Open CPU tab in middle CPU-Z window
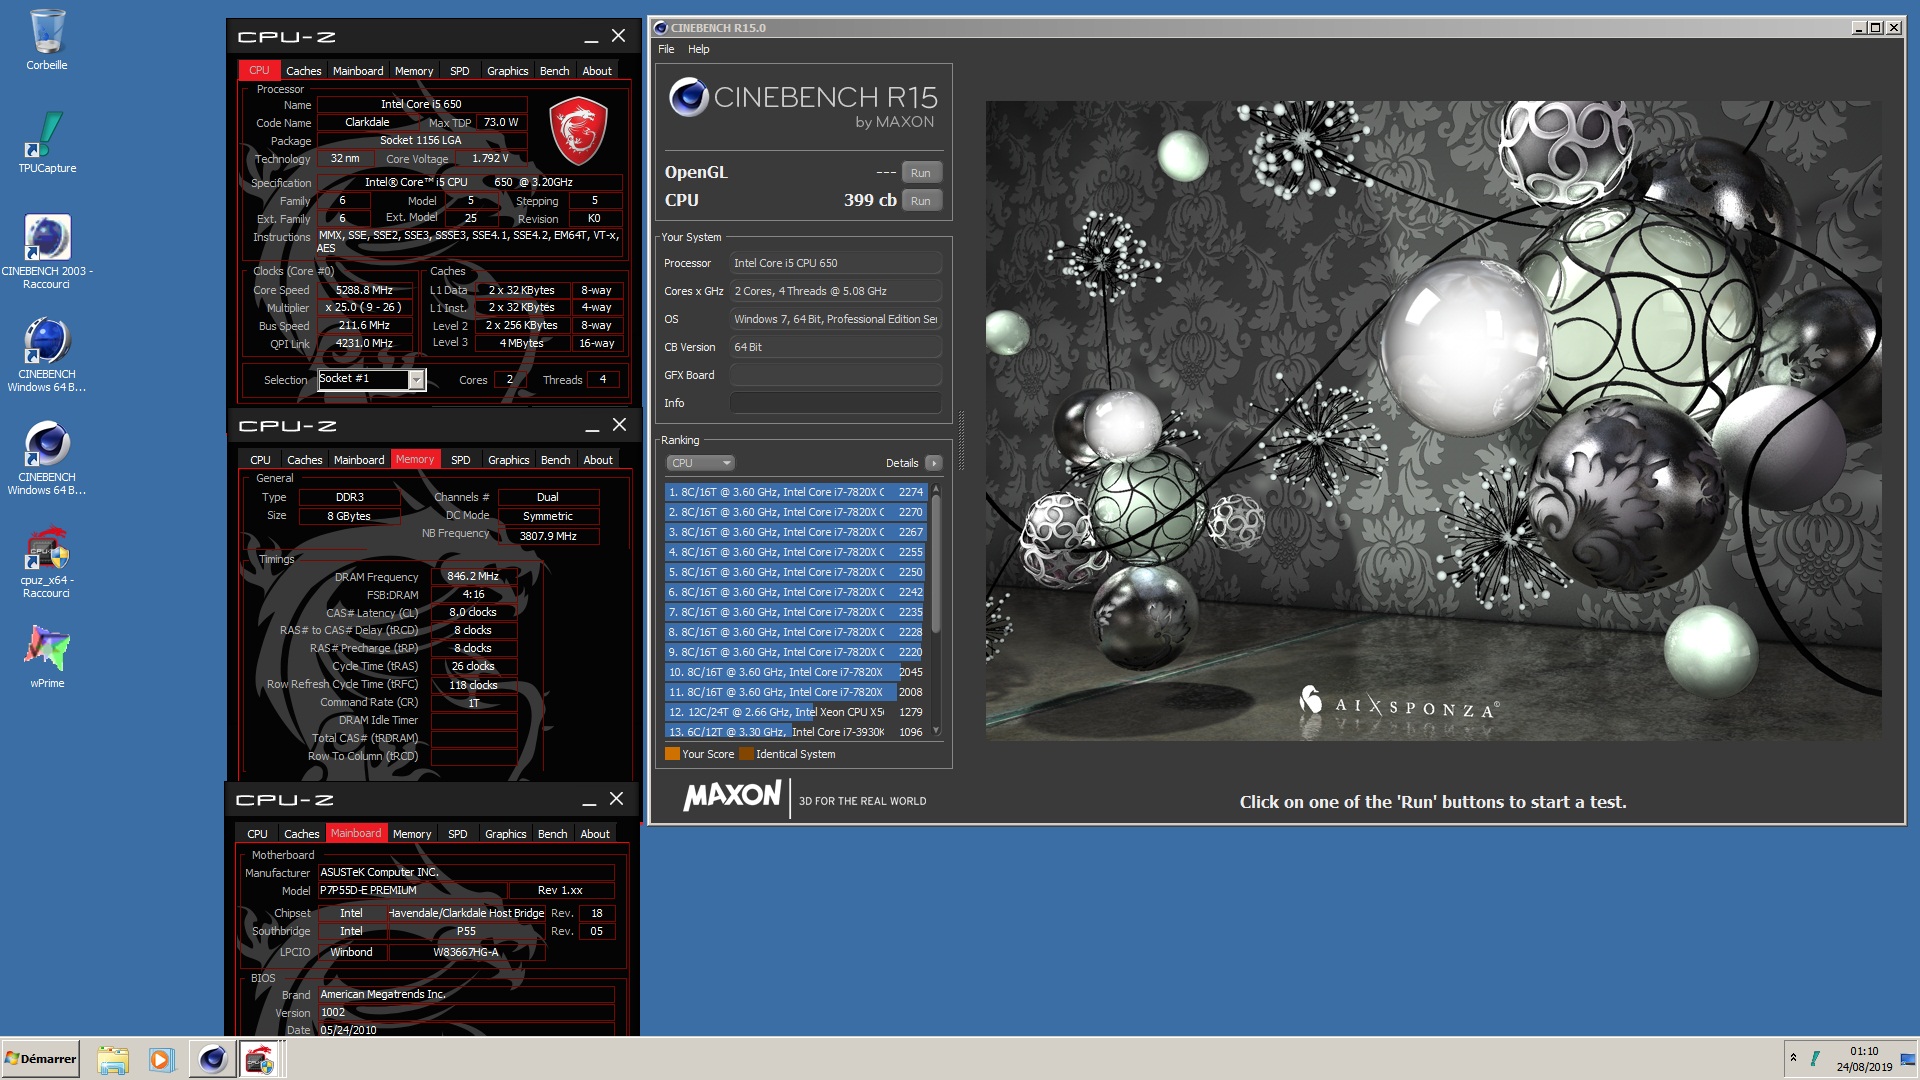1920x1080 pixels. (260, 460)
